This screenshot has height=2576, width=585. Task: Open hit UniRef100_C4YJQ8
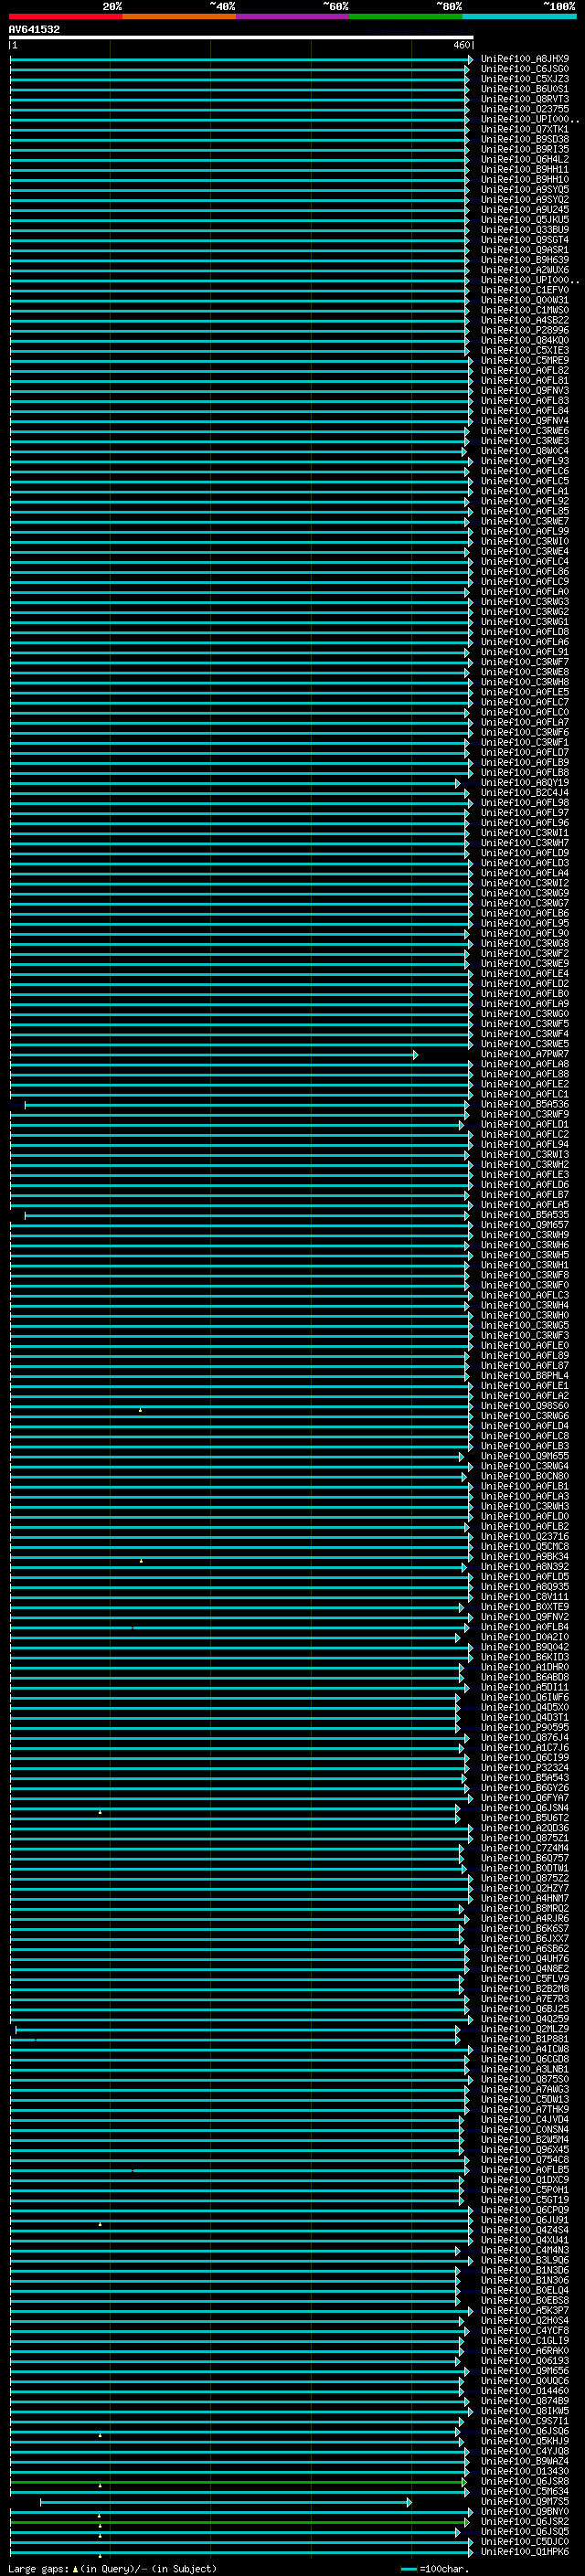(524, 2452)
